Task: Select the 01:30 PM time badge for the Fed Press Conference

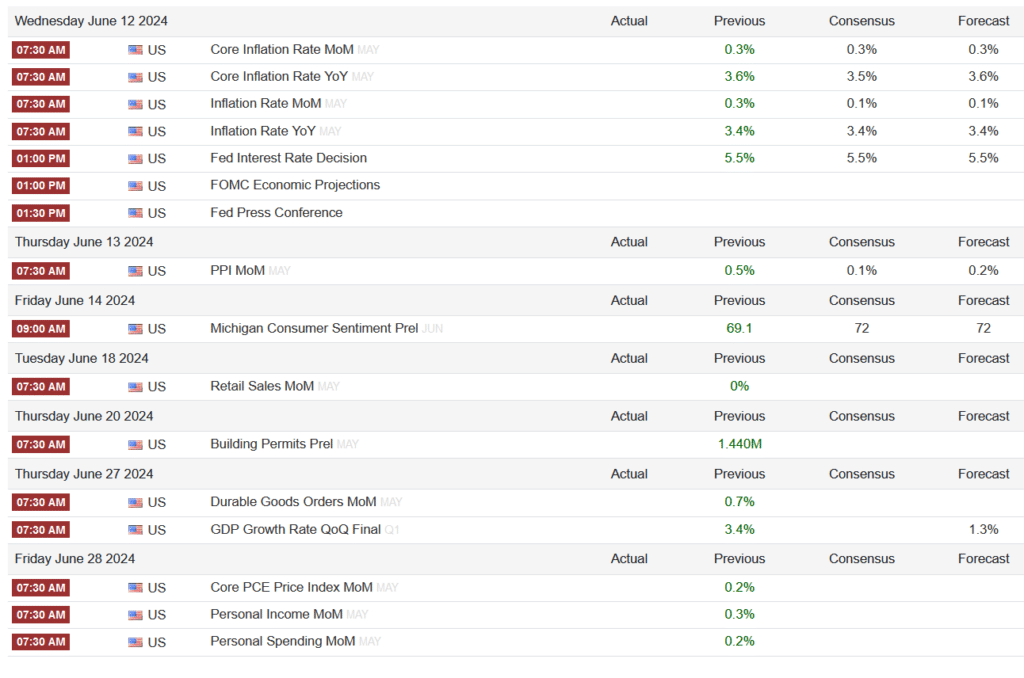Action: pos(41,213)
